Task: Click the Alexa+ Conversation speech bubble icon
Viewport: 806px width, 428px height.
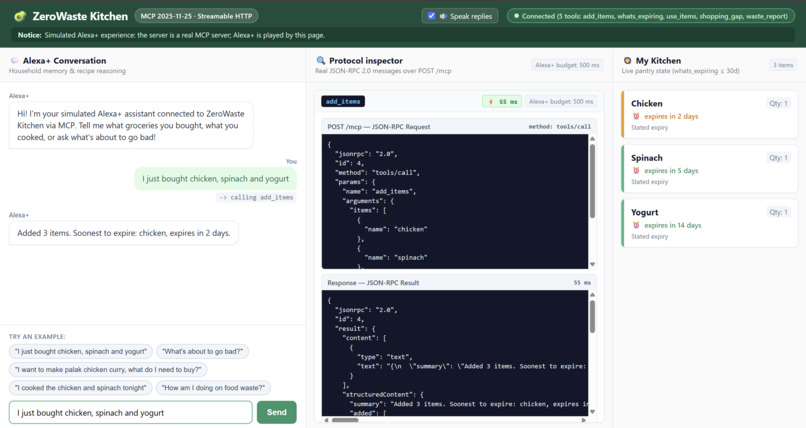Action: click(x=14, y=61)
